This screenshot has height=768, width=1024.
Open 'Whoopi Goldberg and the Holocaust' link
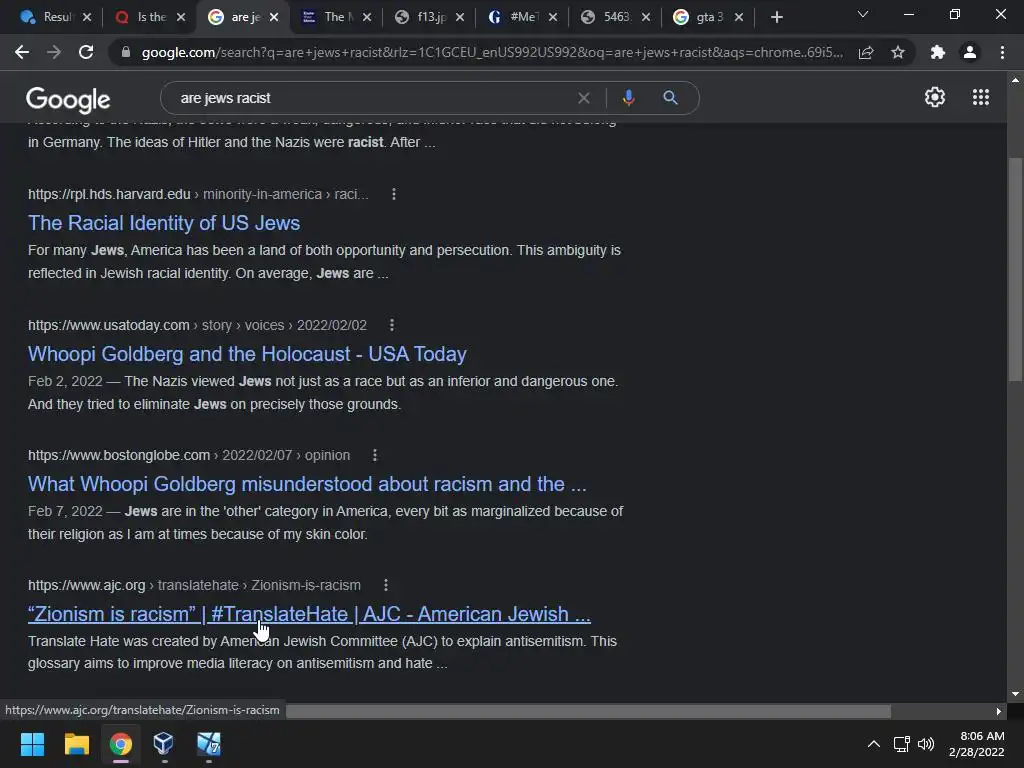pyautogui.click(x=247, y=354)
